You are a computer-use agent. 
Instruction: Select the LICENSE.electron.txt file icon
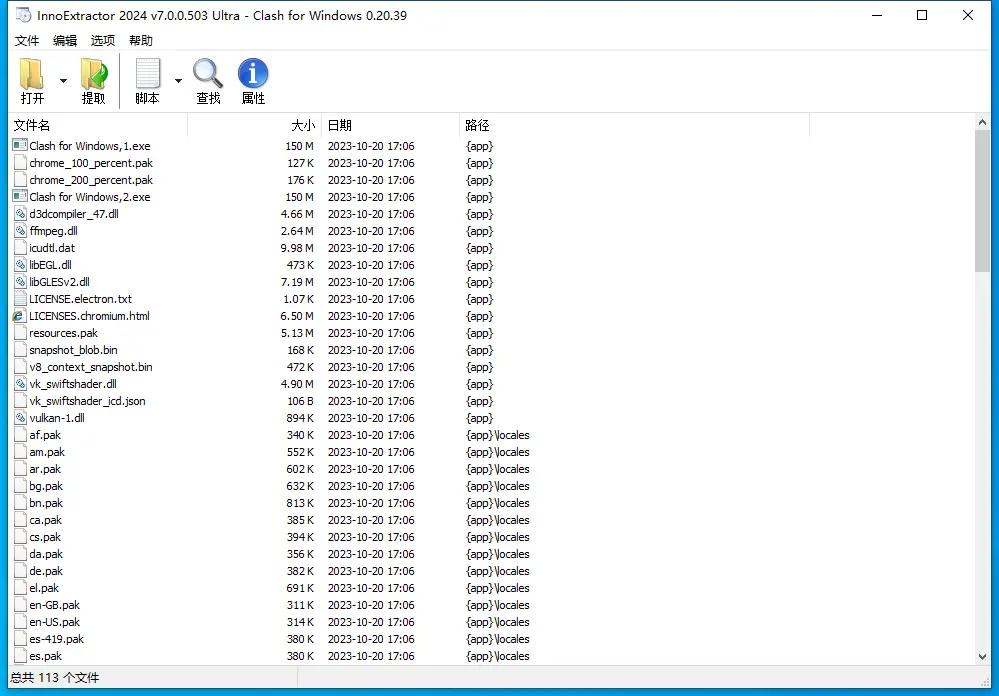click(20, 298)
